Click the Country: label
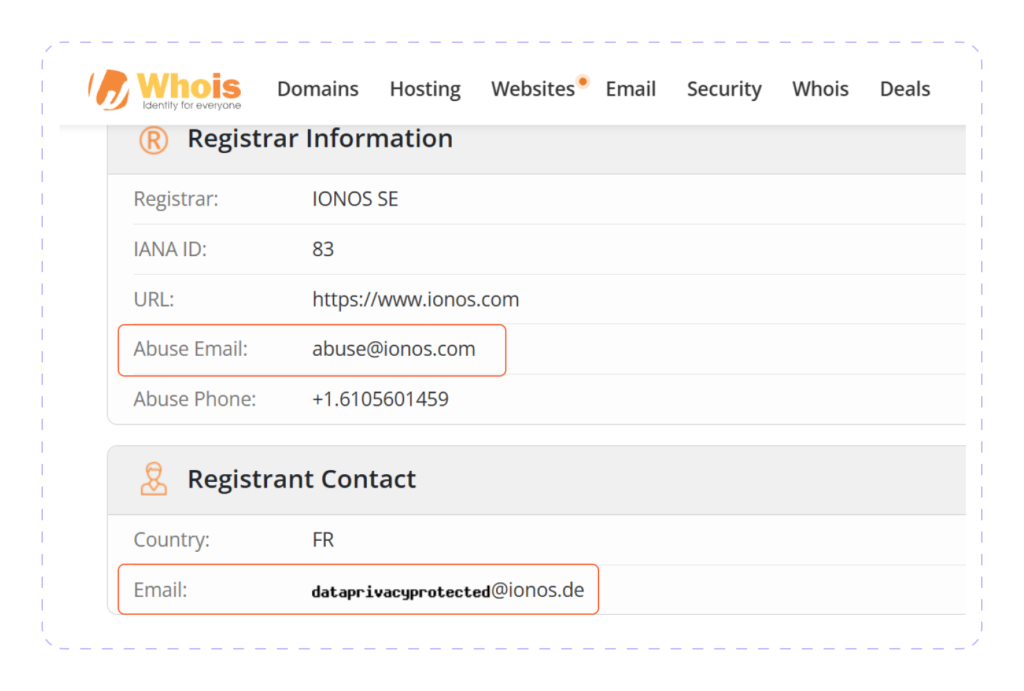 click(x=172, y=540)
